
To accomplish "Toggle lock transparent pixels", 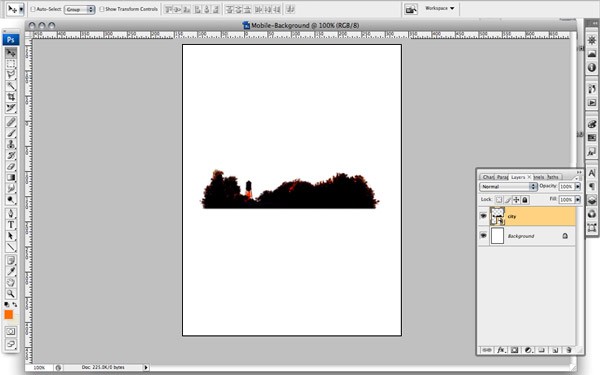I will 499,199.
